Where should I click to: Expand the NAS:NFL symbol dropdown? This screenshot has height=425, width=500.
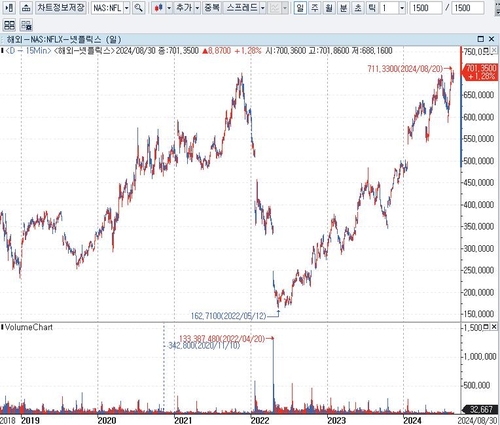tap(127, 8)
